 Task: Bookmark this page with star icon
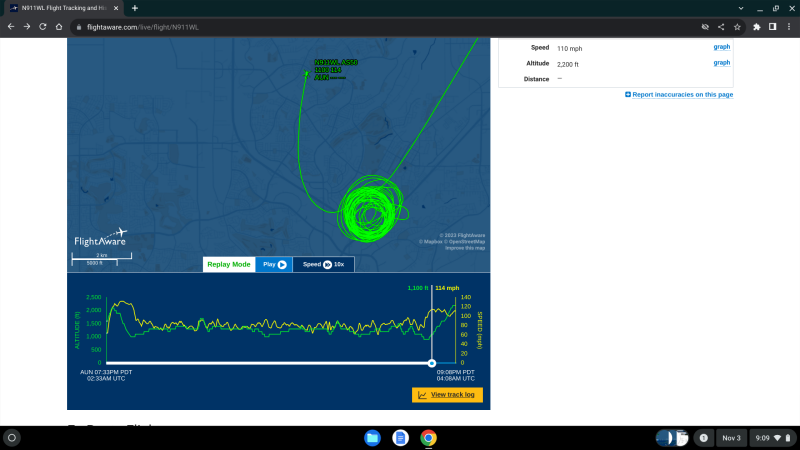(737, 27)
